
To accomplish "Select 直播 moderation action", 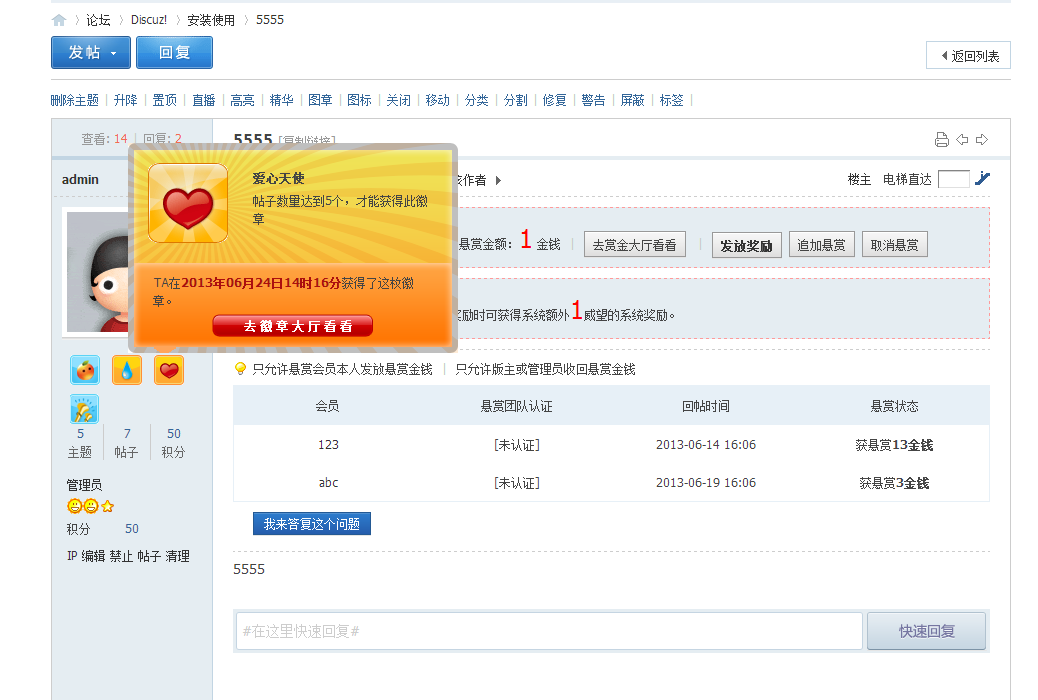I will pyautogui.click(x=204, y=100).
